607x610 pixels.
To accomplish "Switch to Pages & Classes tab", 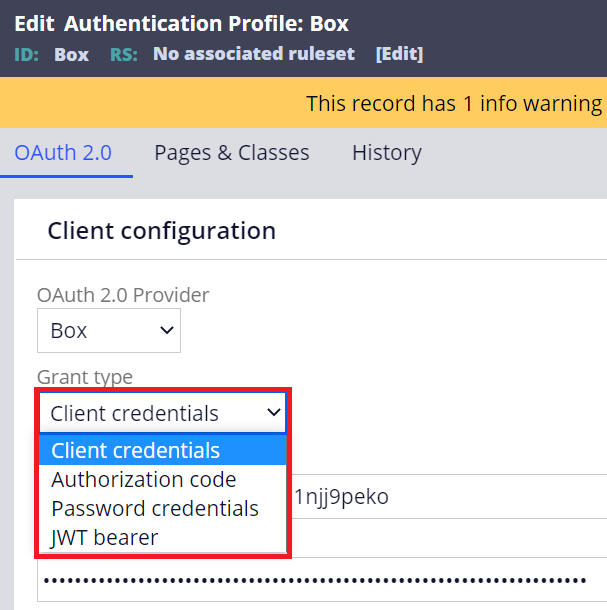I will click(232, 152).
